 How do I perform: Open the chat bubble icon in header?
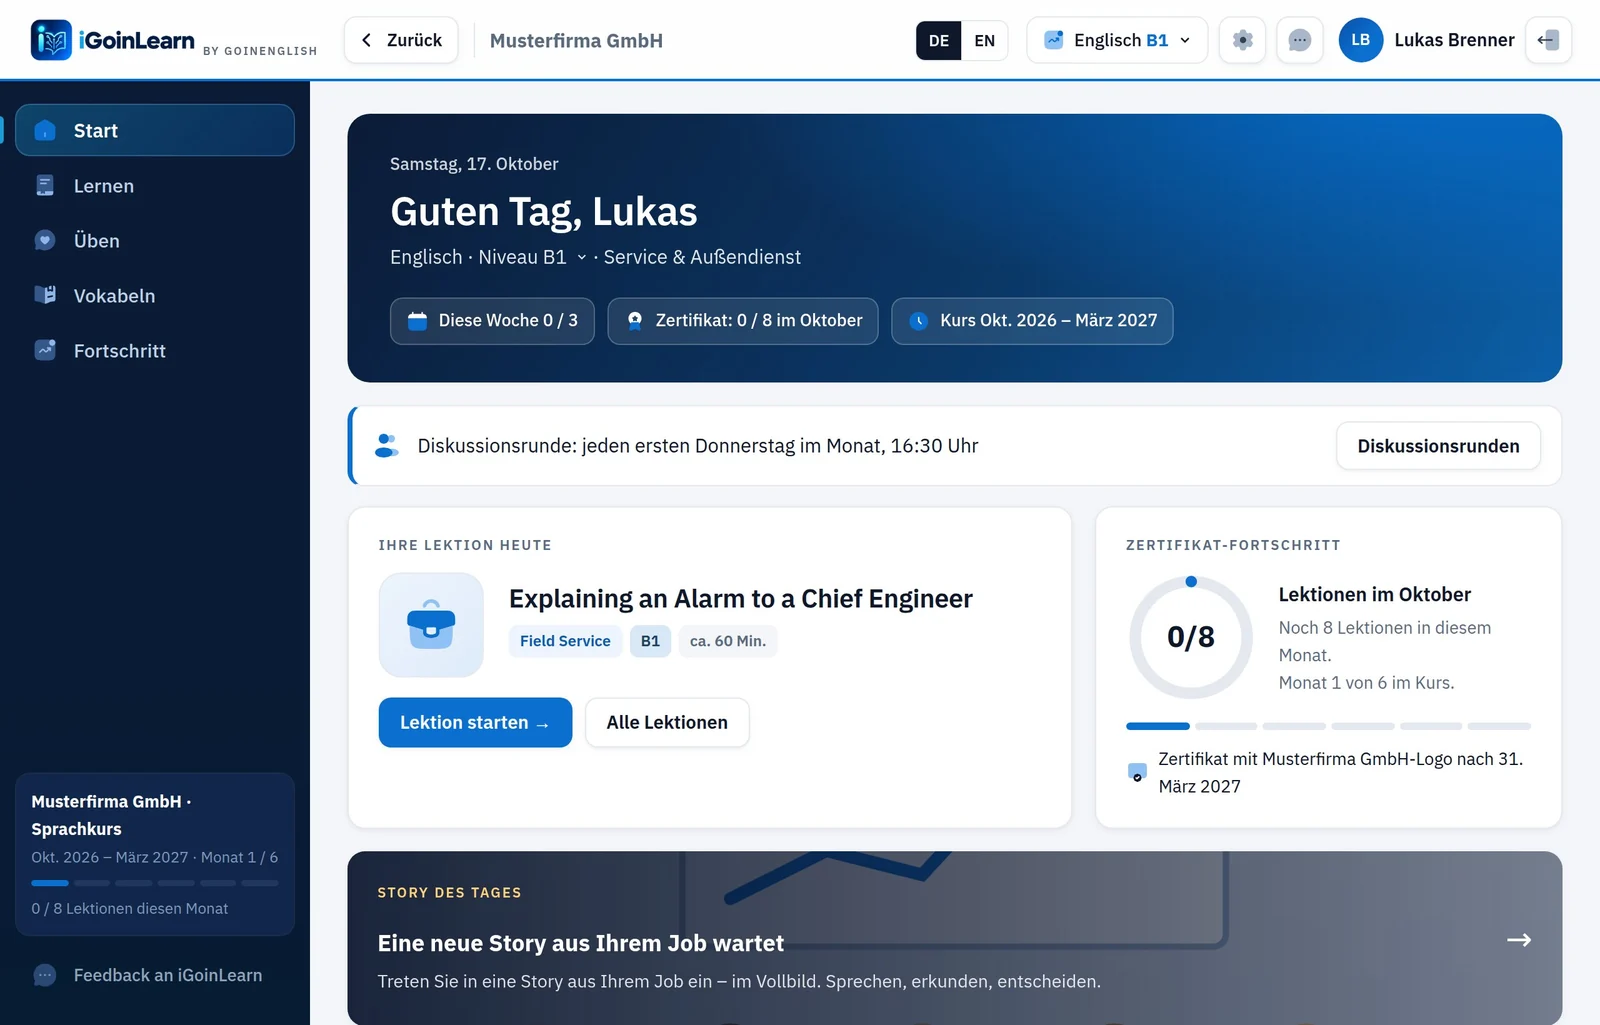pyautogui.click(x=1300, y=40)
